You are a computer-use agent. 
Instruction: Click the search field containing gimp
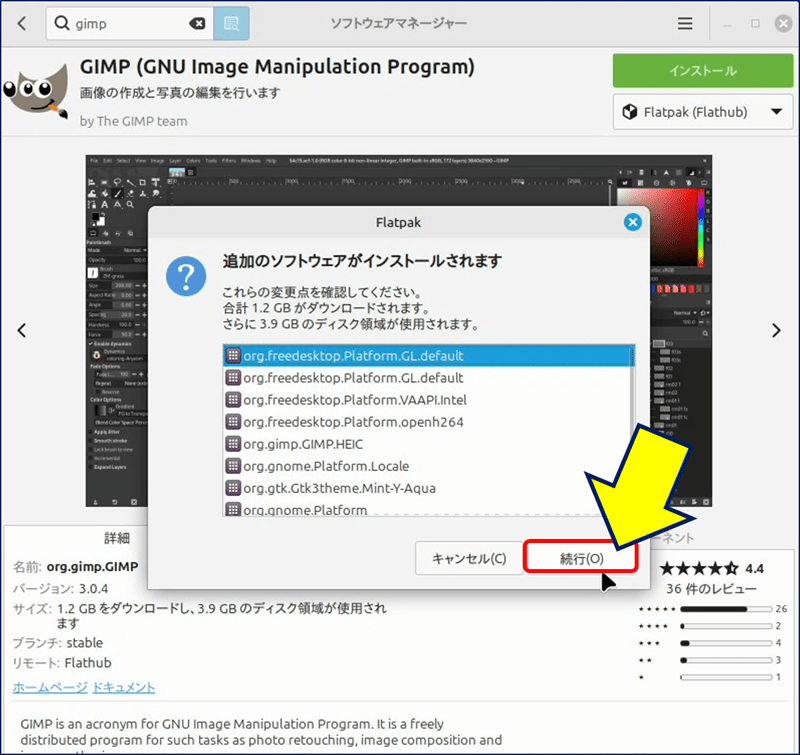pyautogui.click(x=130, y=23)
